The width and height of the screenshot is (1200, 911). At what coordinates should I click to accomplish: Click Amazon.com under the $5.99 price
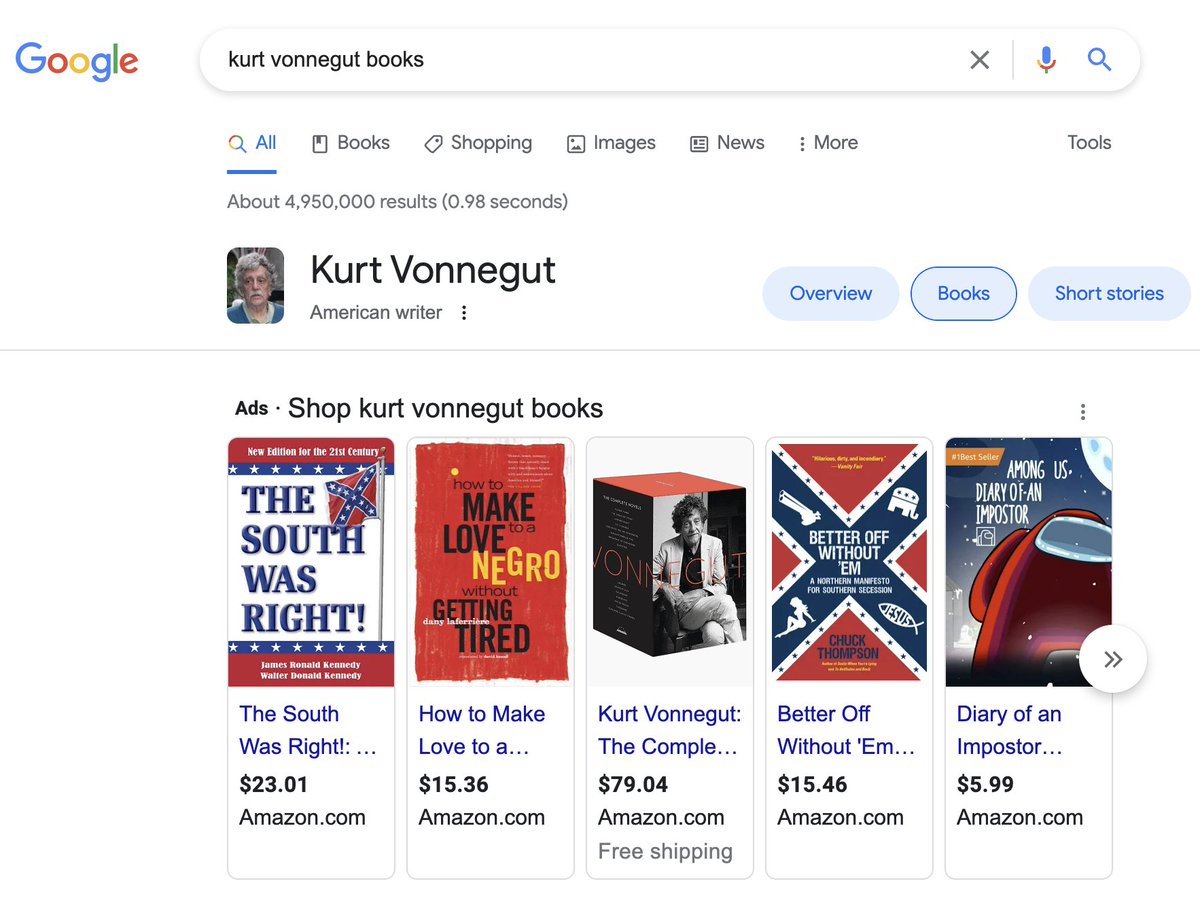coord(1020,818)
